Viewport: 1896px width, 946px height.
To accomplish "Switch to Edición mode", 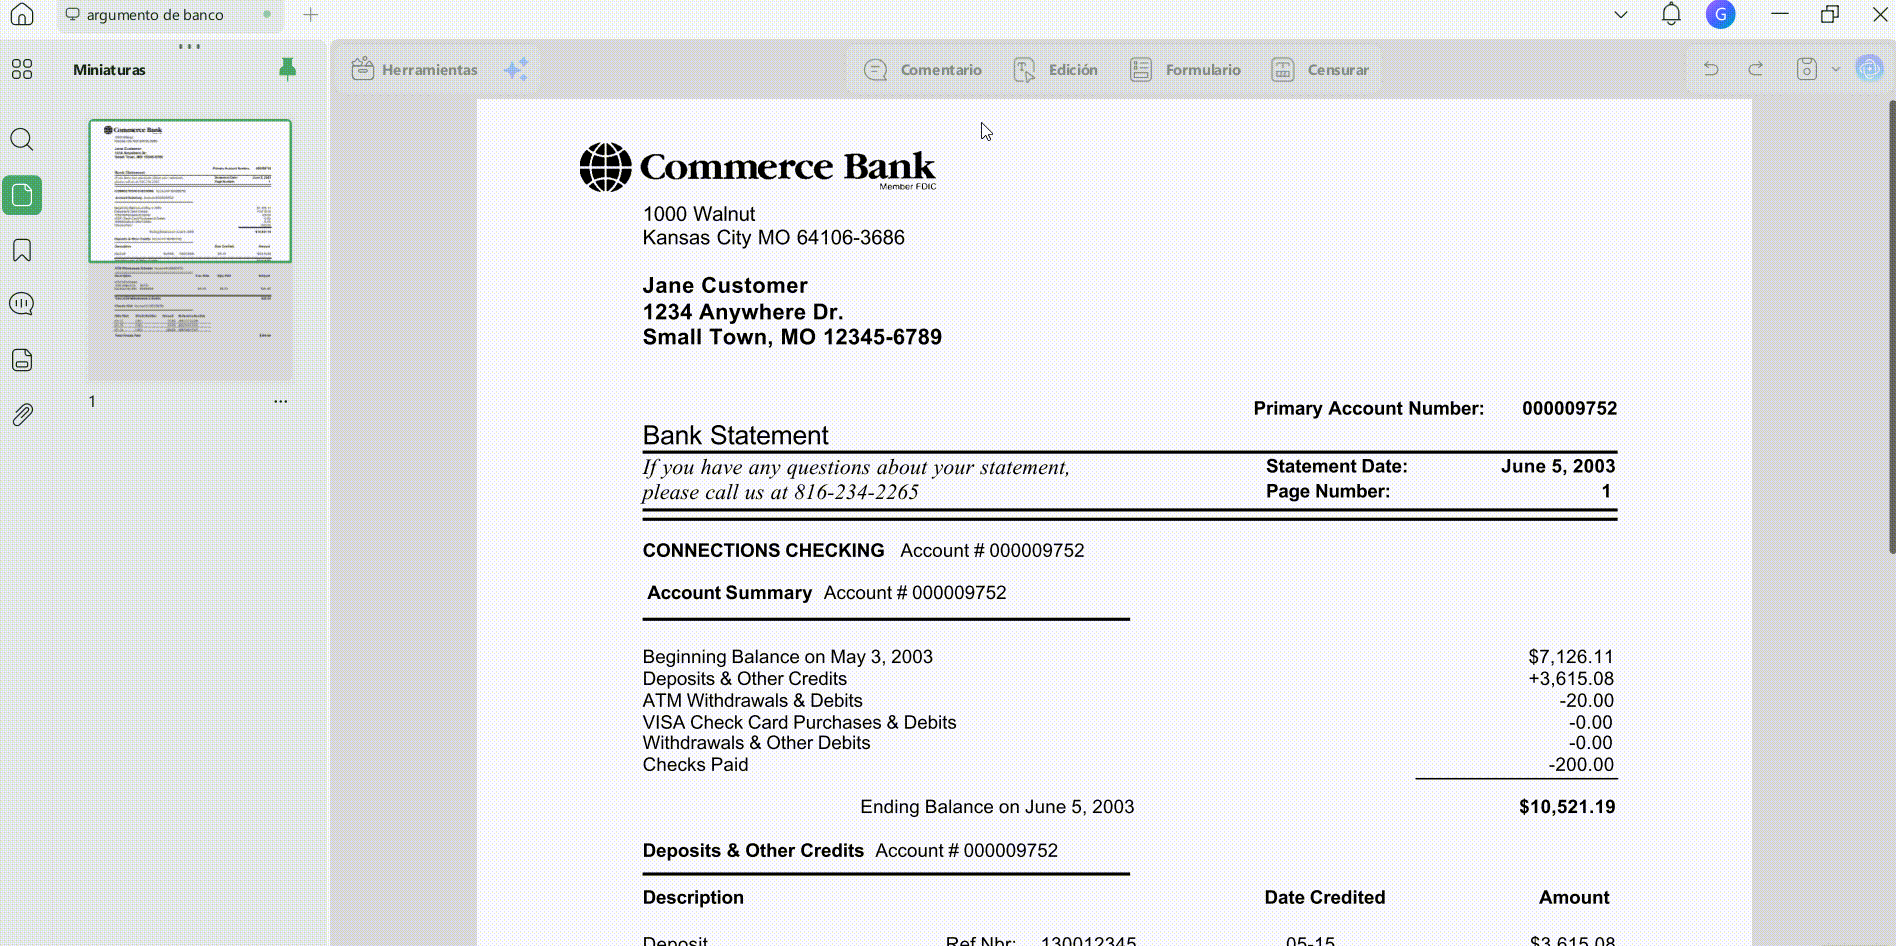I will point(1055,70).
